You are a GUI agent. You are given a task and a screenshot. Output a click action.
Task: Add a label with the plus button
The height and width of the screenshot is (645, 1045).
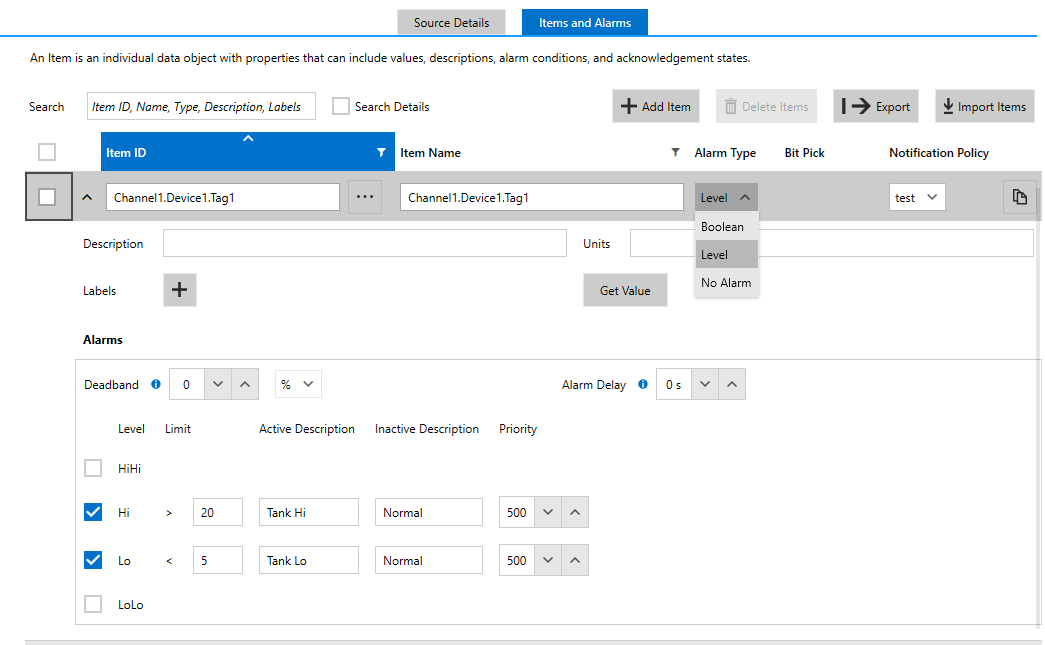pyautogui.click(x=180, y=290)
